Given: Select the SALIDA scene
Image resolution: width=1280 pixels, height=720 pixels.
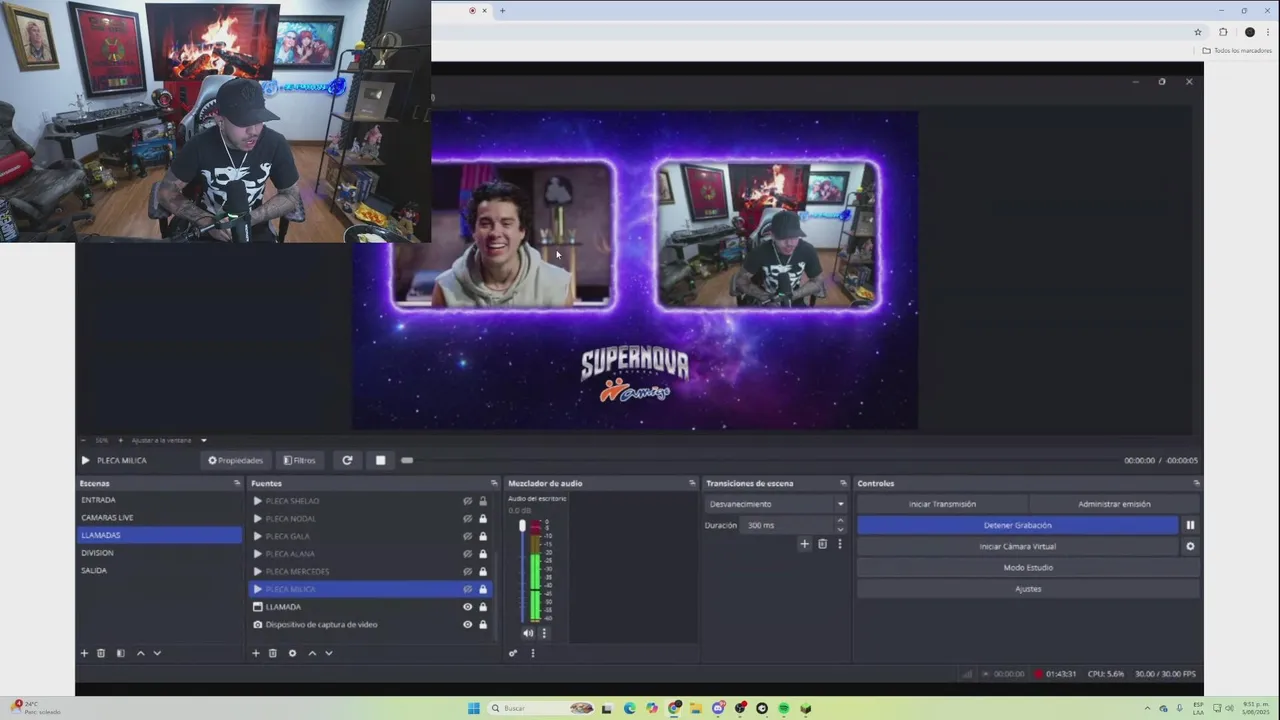Looking at the screenshot, I should pyautogui.click(x=159, y=570).
